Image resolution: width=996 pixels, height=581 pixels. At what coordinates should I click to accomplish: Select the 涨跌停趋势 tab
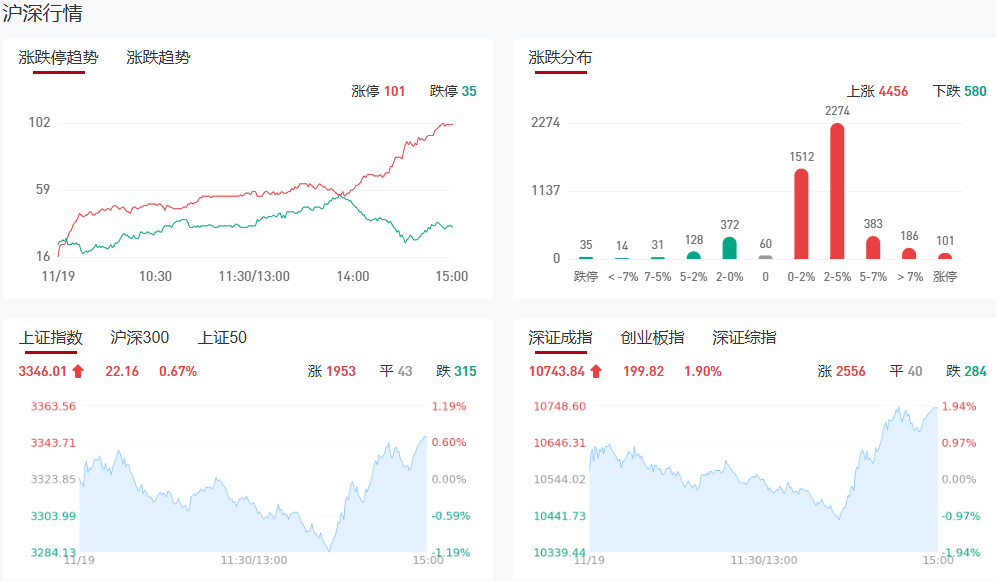tap(59, 58)
